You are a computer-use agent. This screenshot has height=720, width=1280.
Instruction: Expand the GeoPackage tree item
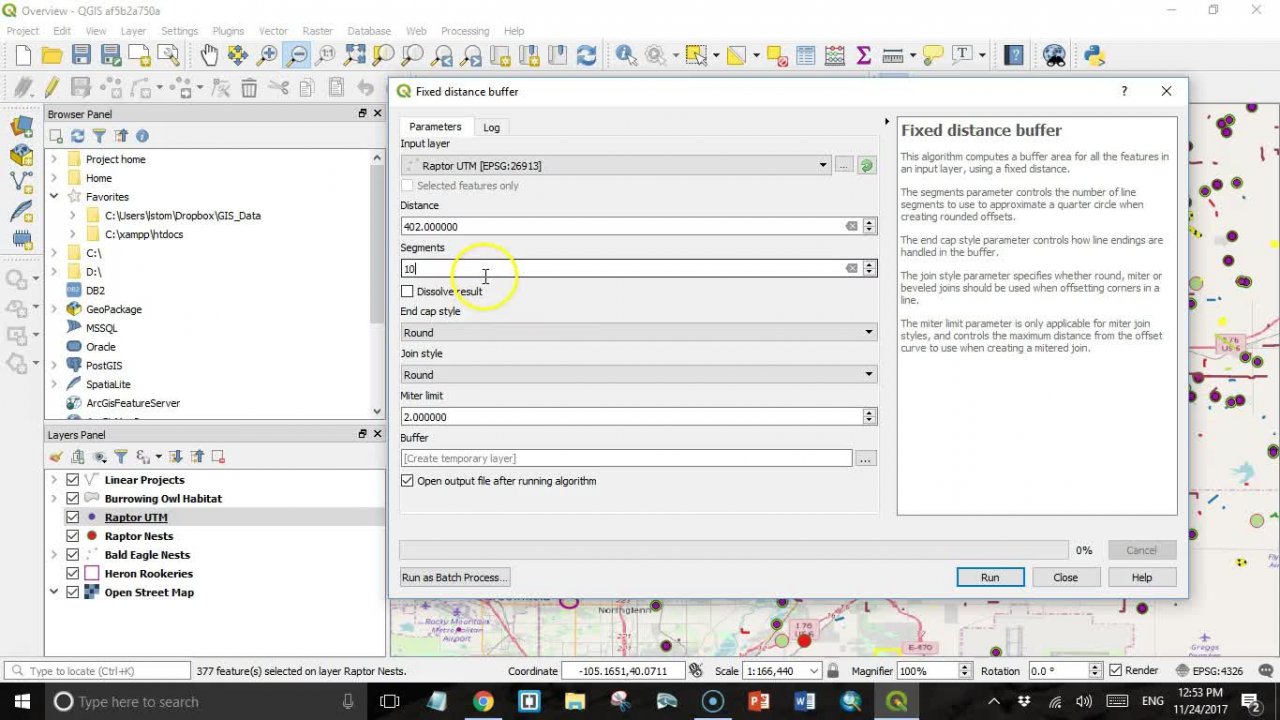pos(54,310)
